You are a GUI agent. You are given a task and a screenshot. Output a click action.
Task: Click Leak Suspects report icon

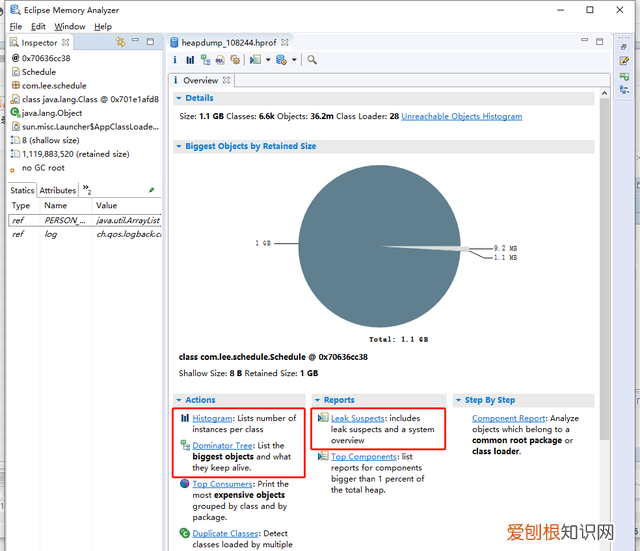click(x=323, y=418)
